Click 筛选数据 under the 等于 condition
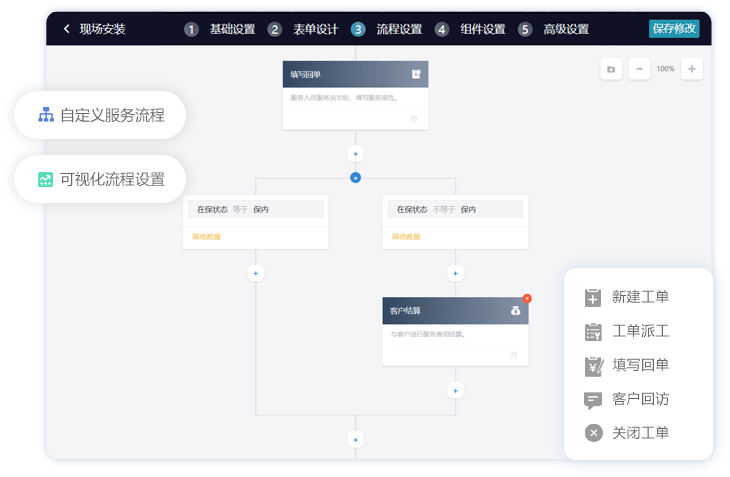The width and height of the screenshot is (730, 477). click(x=206, y=237)
